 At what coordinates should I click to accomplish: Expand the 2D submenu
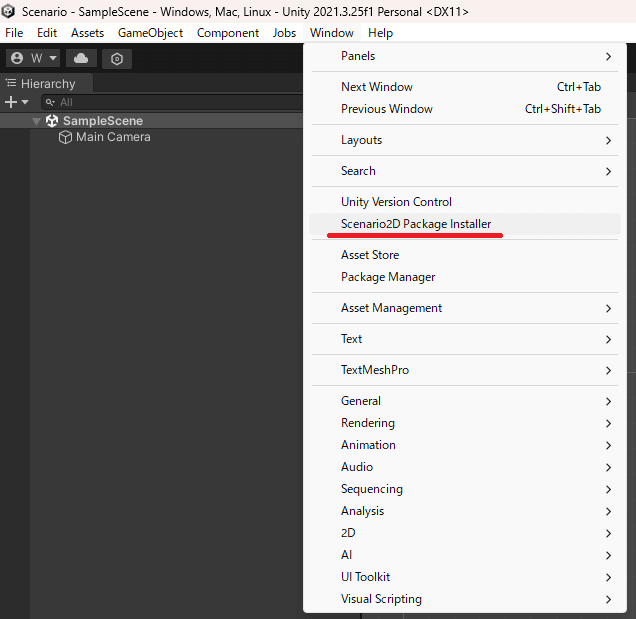coord(465,533)
